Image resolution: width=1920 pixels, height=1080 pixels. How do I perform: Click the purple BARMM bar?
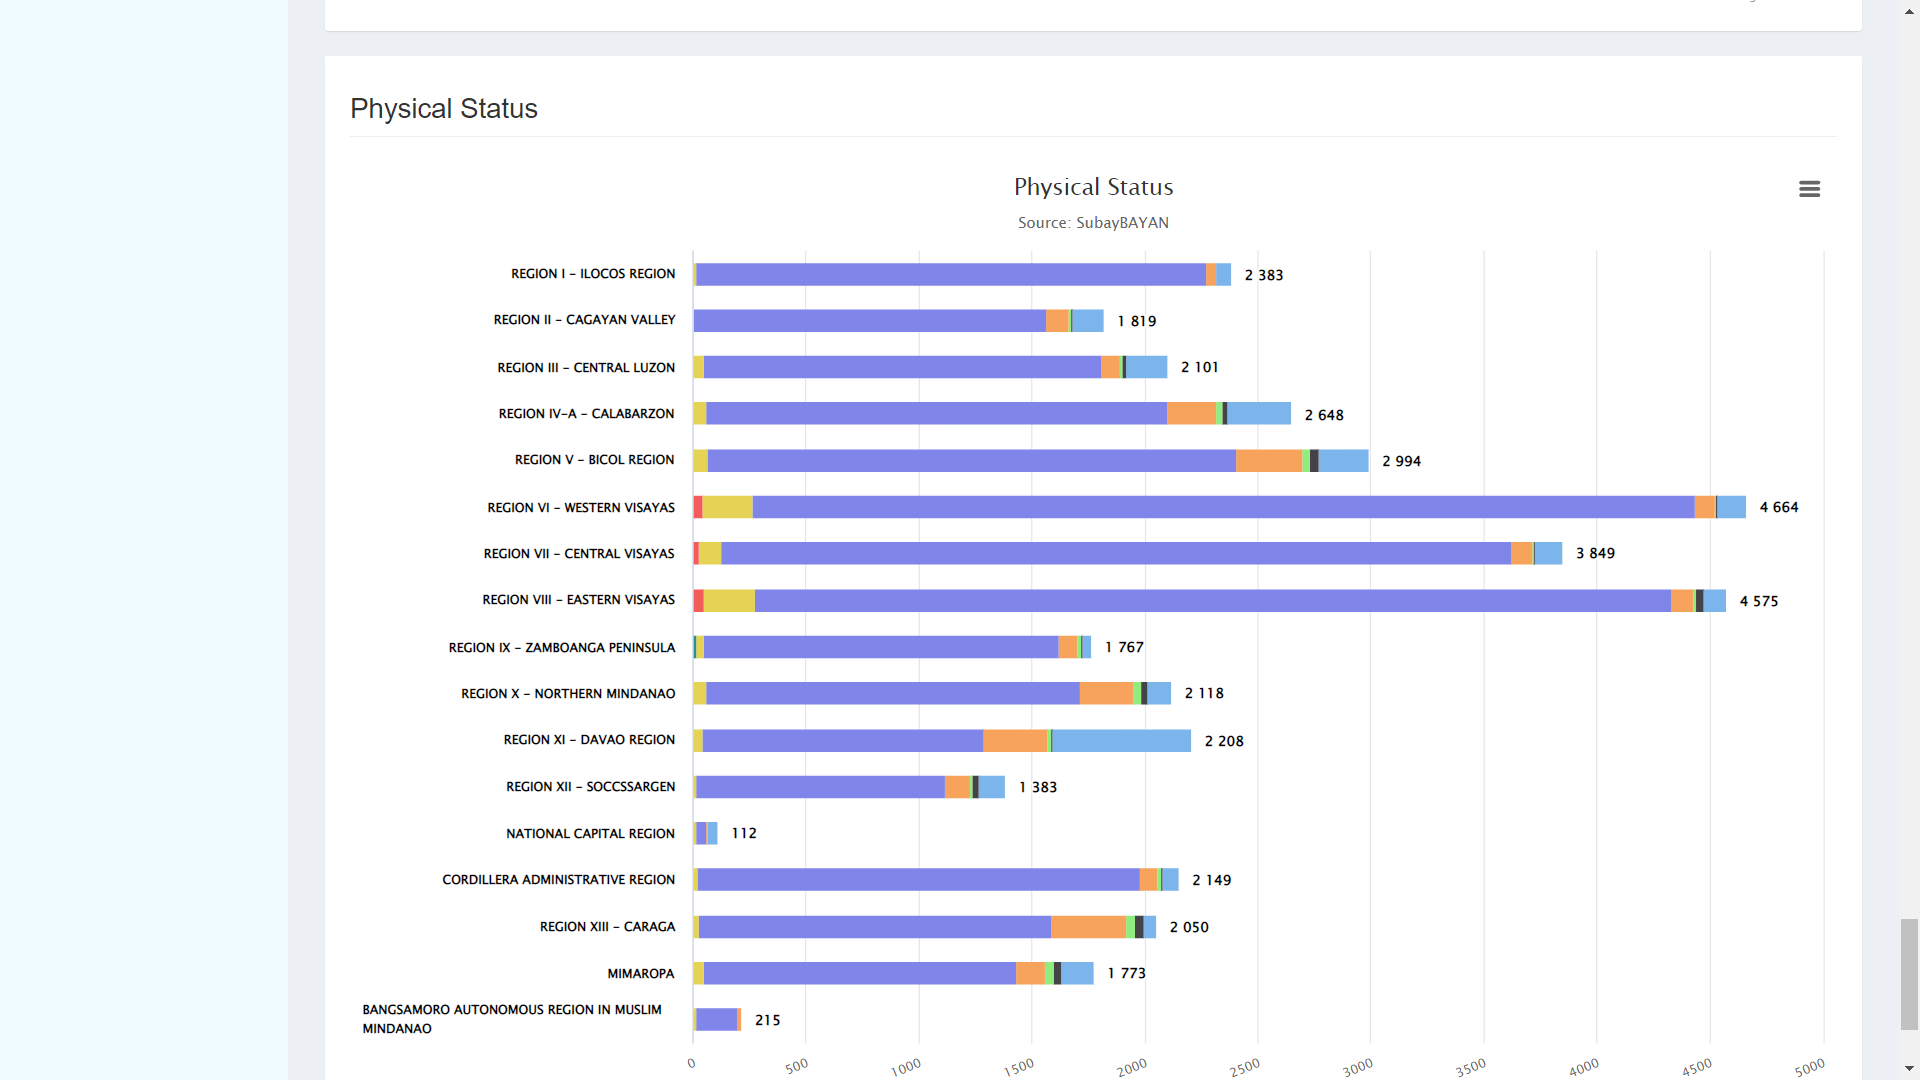coord(717,1019)
